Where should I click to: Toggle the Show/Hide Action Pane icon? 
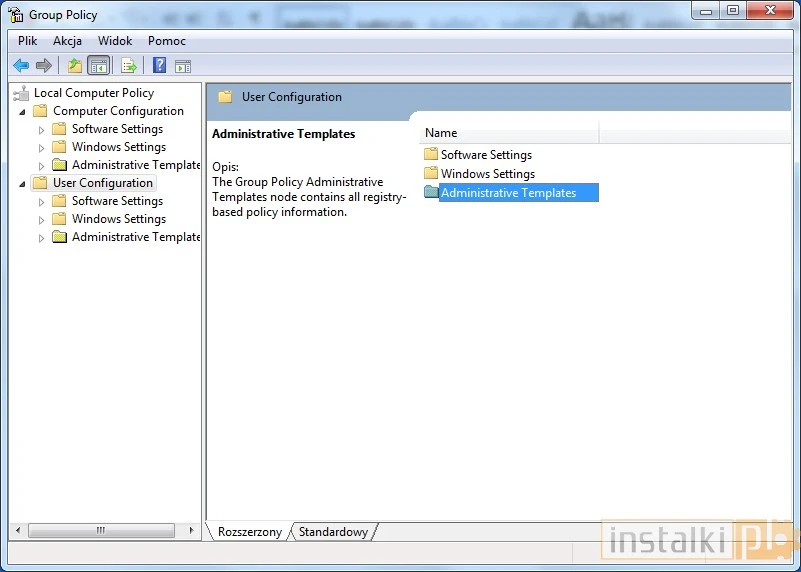[183, 66]
